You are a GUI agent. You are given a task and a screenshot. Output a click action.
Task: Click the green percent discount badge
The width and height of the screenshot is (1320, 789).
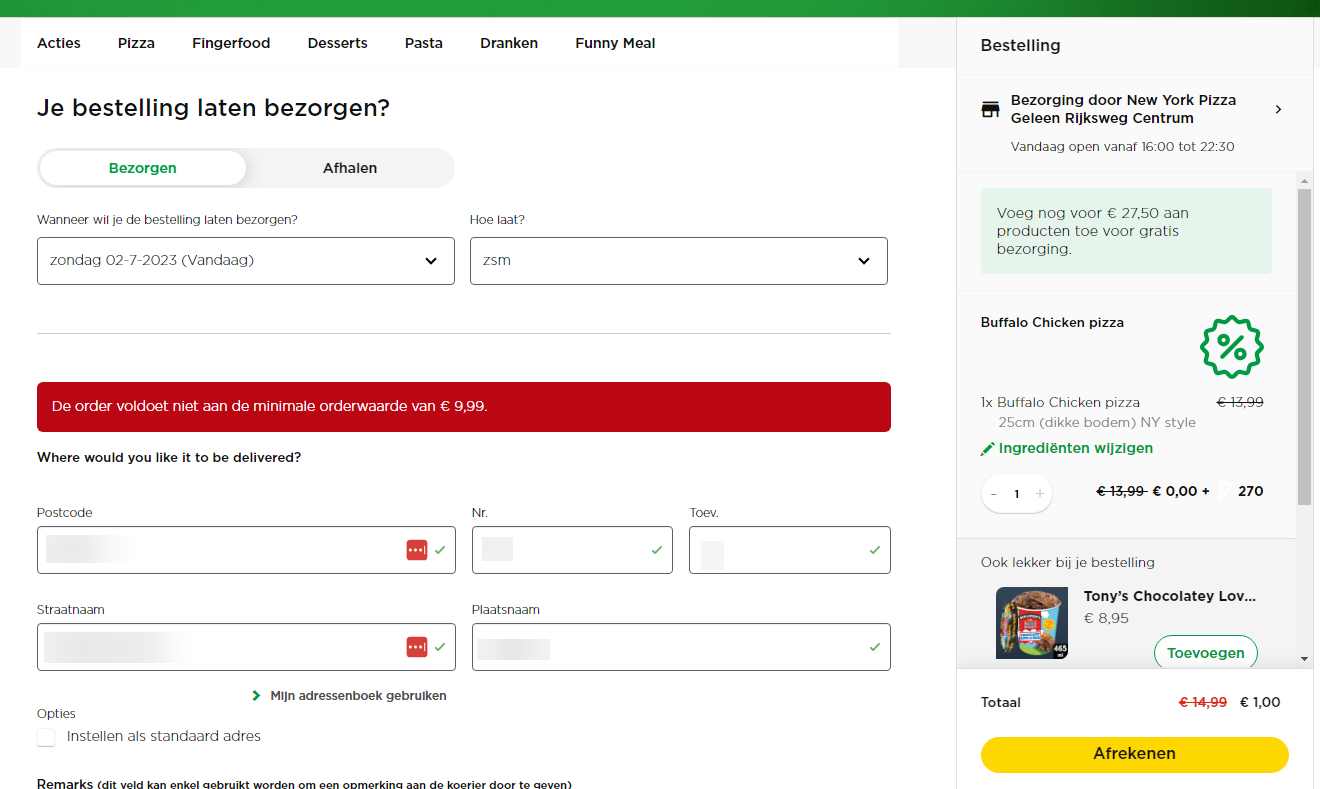1231,347
